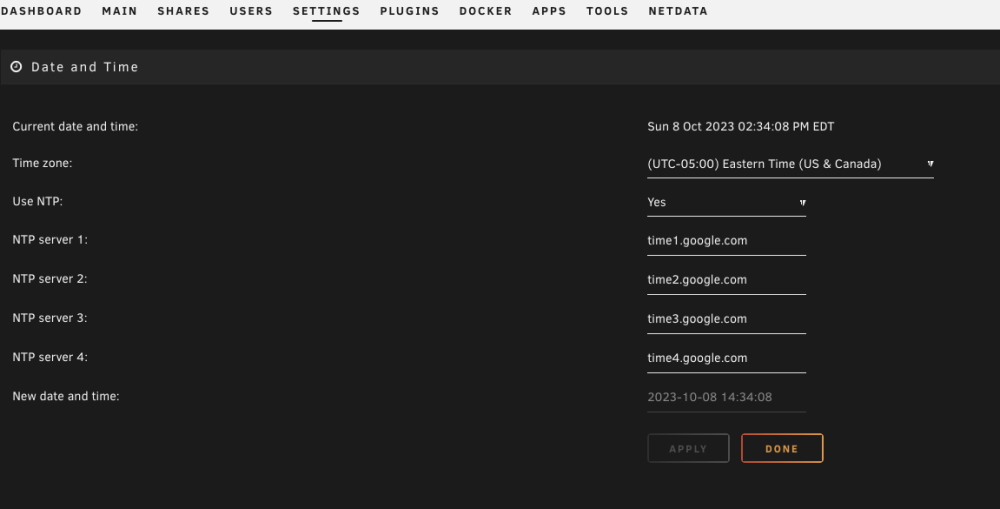
Task: Expand the Use NTP dropdown
Action: [x=726, y=202]
